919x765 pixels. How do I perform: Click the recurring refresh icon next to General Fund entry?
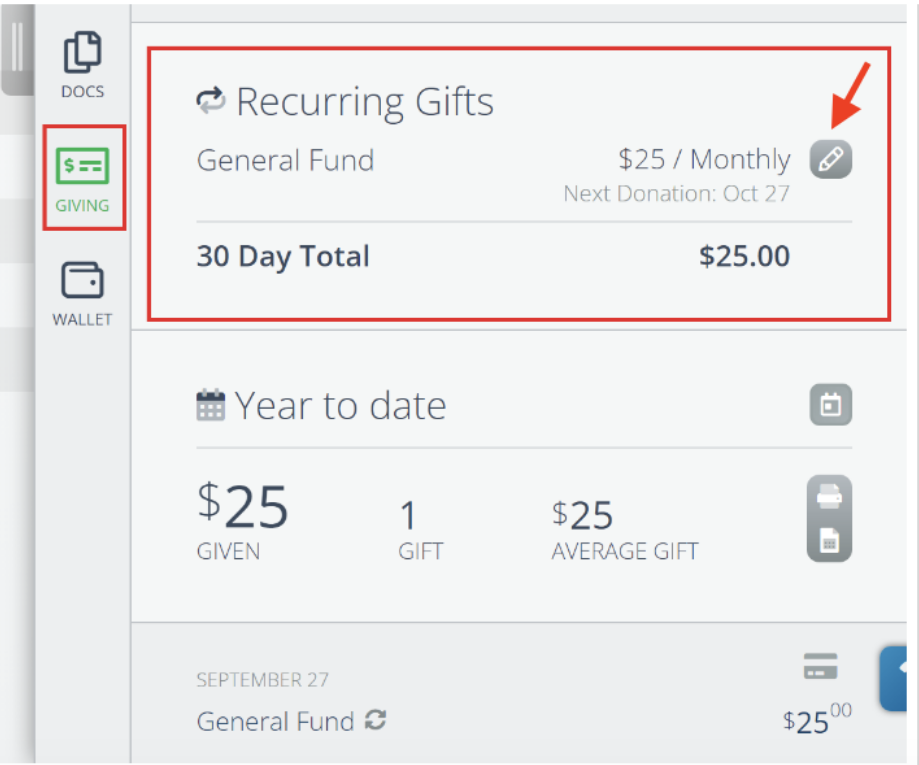coord(374,721)
